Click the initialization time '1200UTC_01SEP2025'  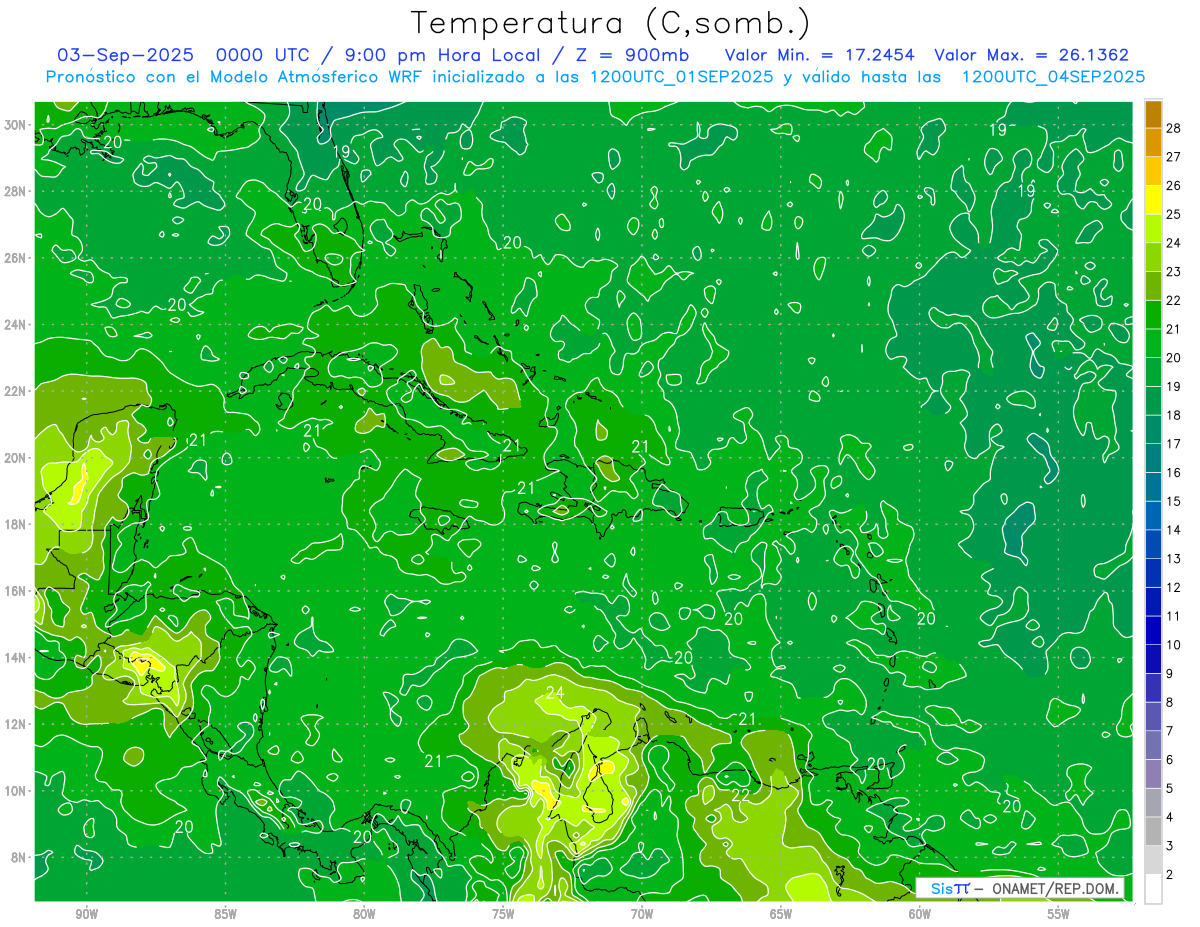click(x=683, y=77)
